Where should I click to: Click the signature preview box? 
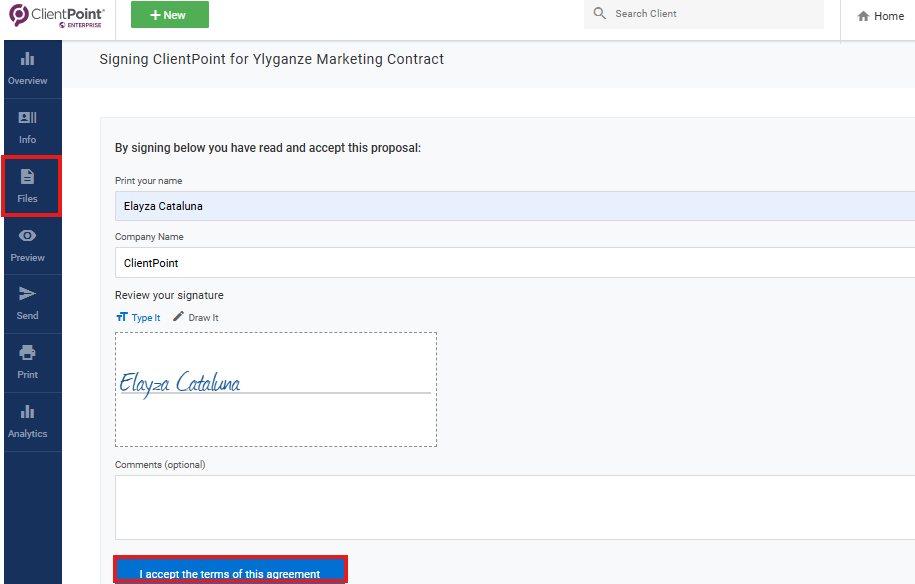[x=276, y=390]
